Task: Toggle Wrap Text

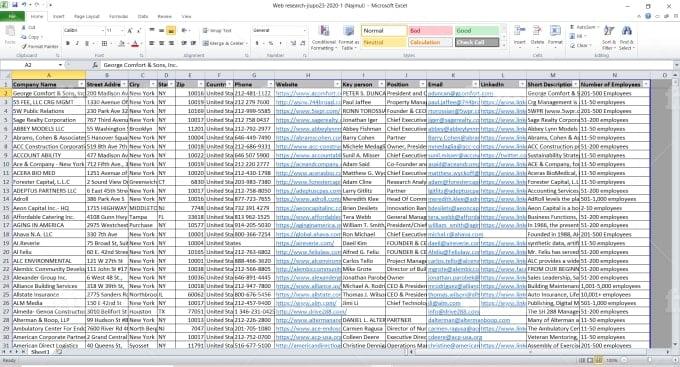Action: (x=217, y=30)
